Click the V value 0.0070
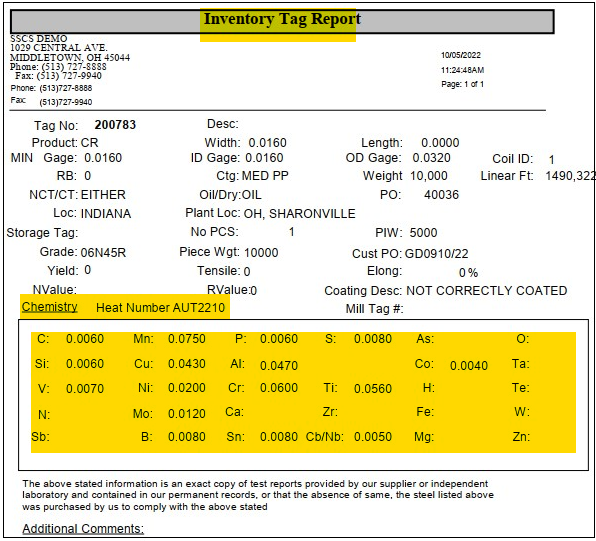The width and height of the screenshot is (596, 541). pos(85,389)
